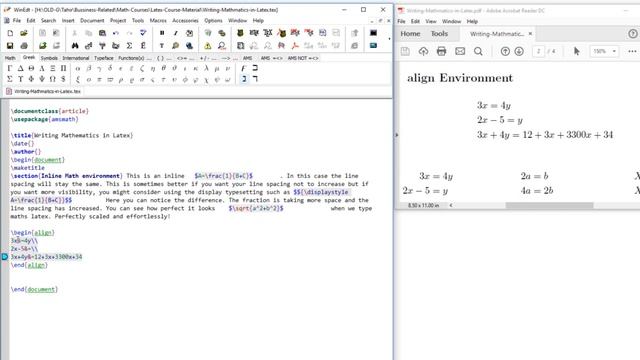
Task: Click the \maketitle line in the editor
Action: coord(28,168)
